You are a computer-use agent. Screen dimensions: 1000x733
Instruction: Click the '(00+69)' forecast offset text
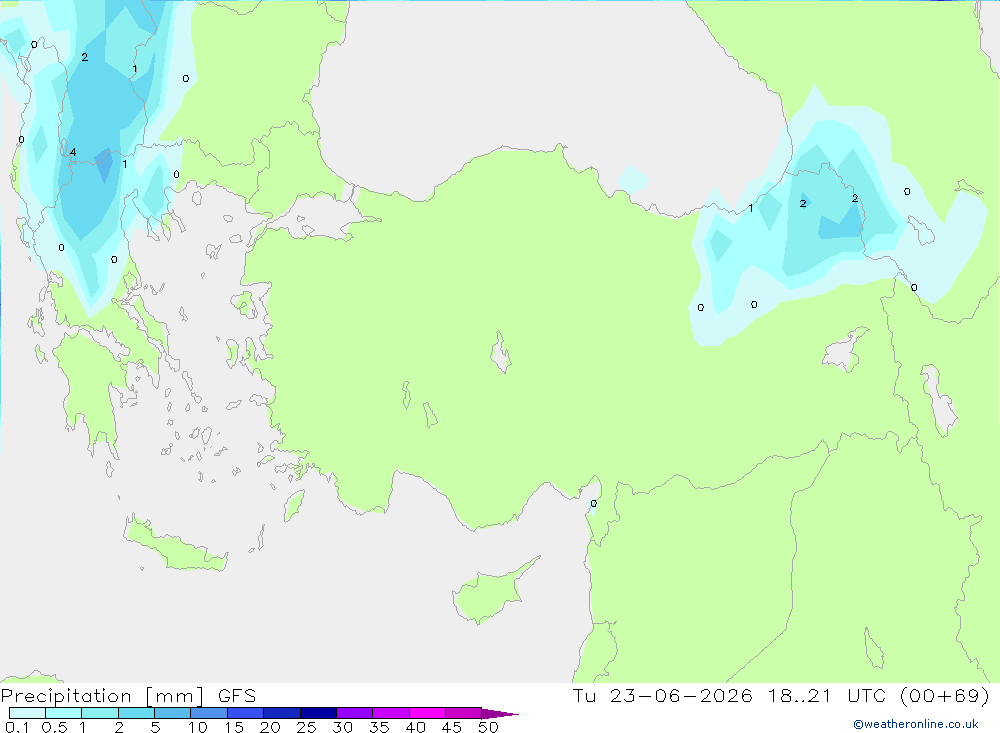pyautogui.click(x=945, y=695)
